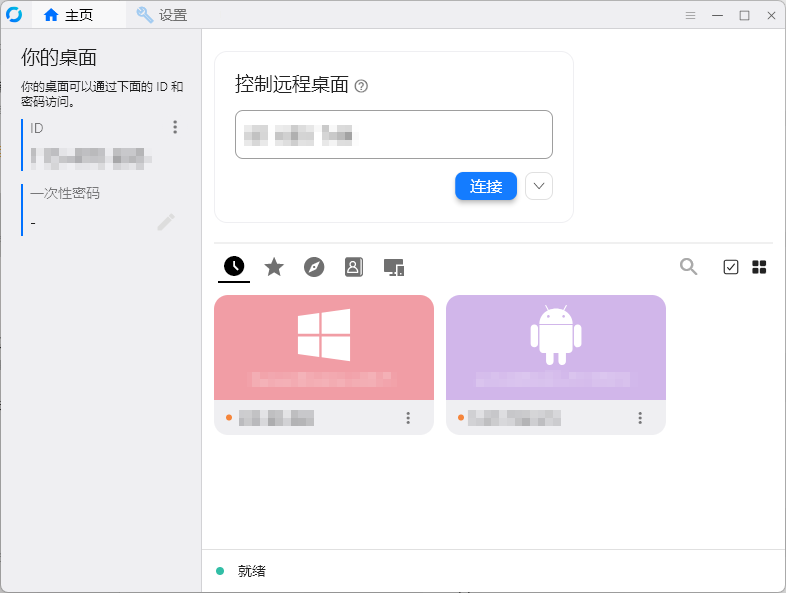The height and width of the screenshot is (593, 786).
Task: Open the Windows peer card thumbnail
Action: click(324, 347)
